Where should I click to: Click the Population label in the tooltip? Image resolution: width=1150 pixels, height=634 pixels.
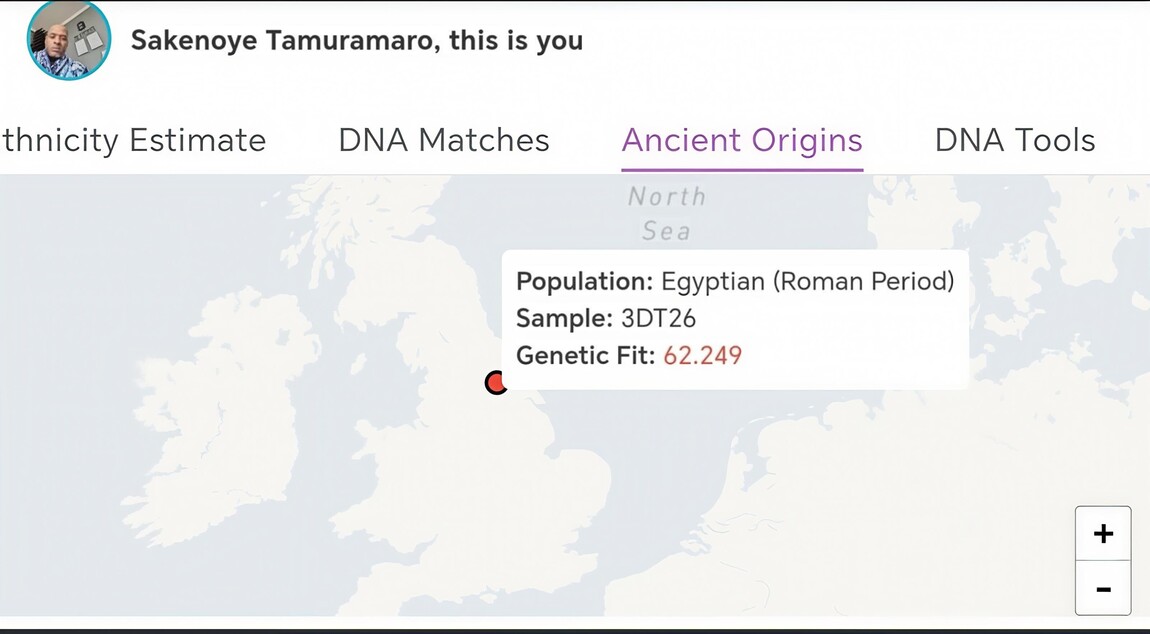585,282
